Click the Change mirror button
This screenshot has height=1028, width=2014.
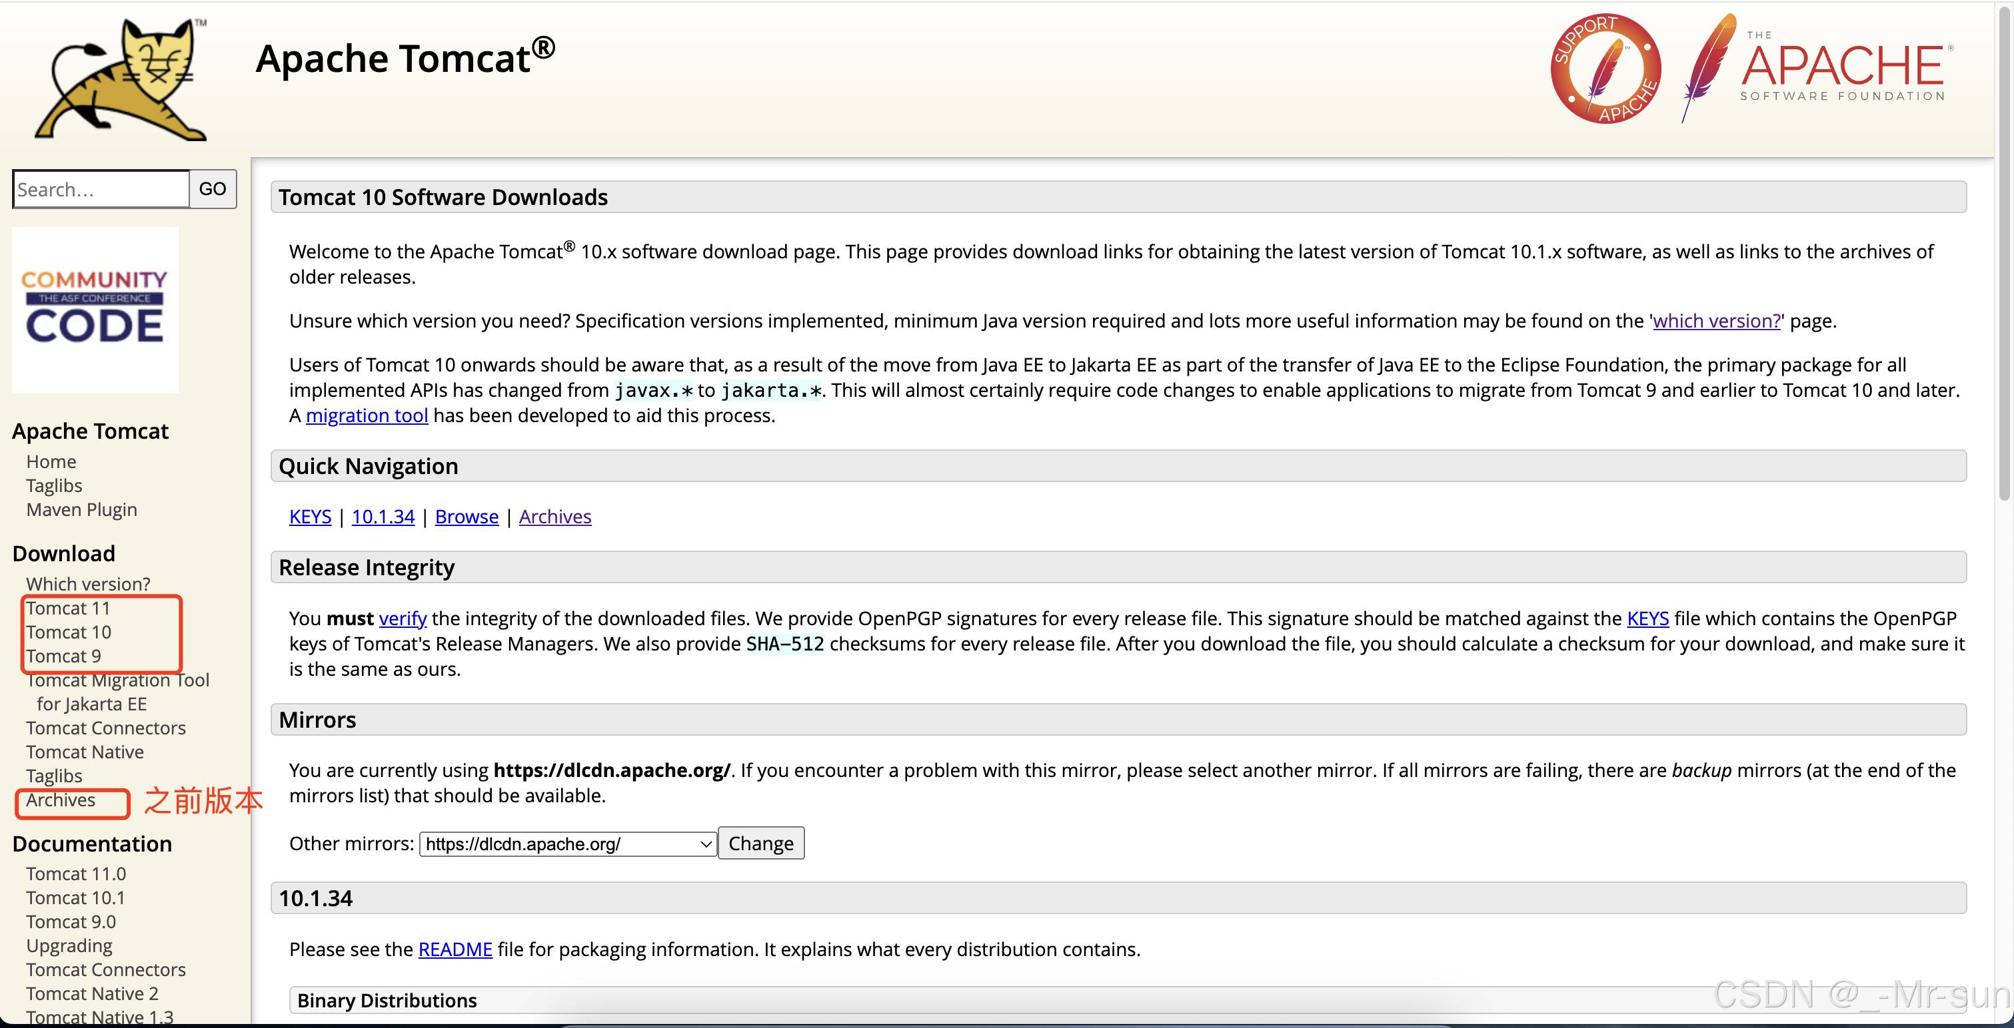pos(761,843)
